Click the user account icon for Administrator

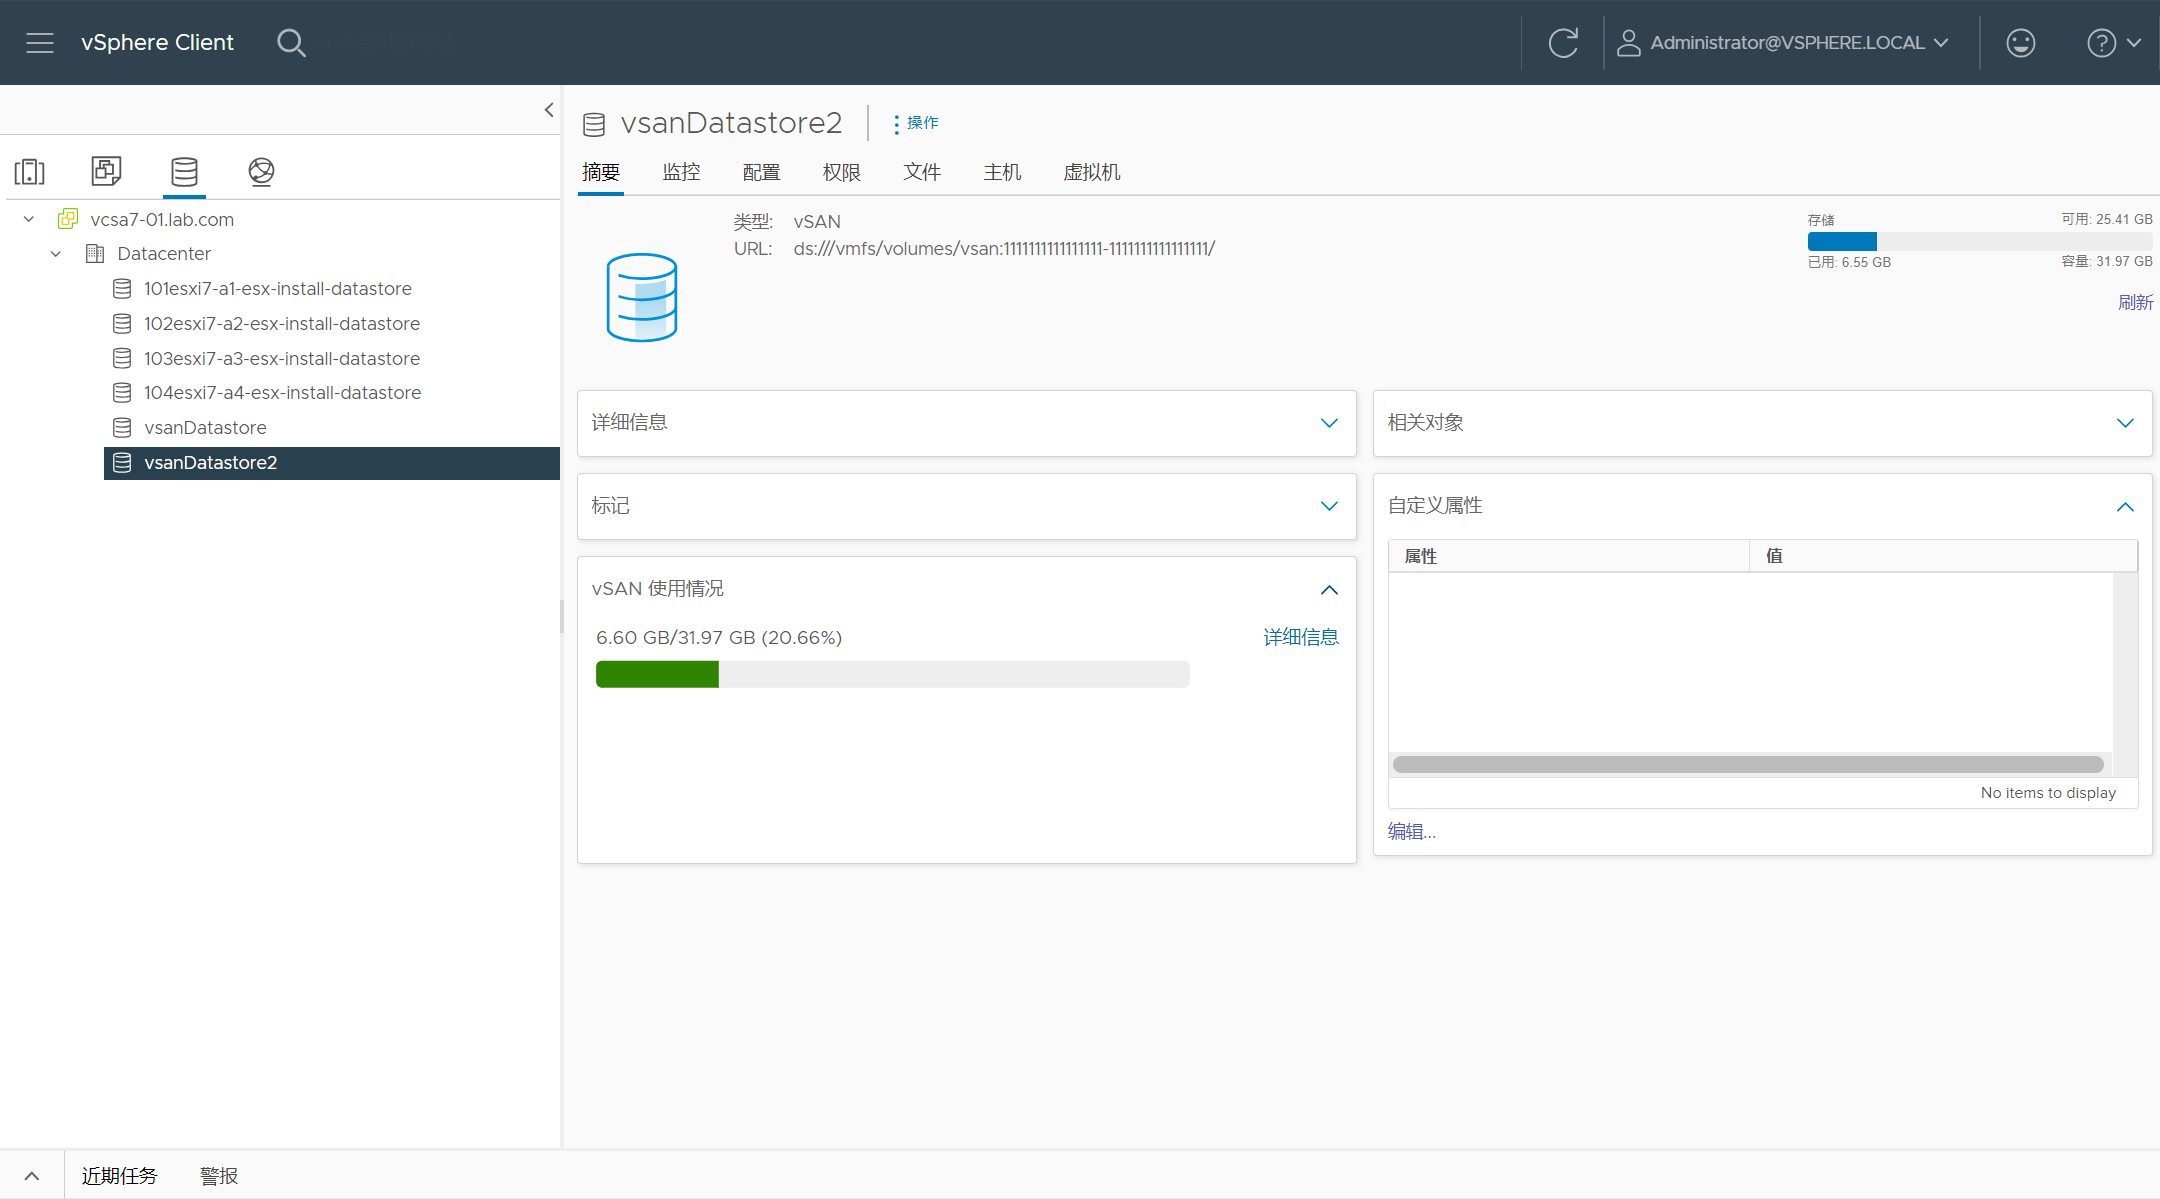[1624, 41]
